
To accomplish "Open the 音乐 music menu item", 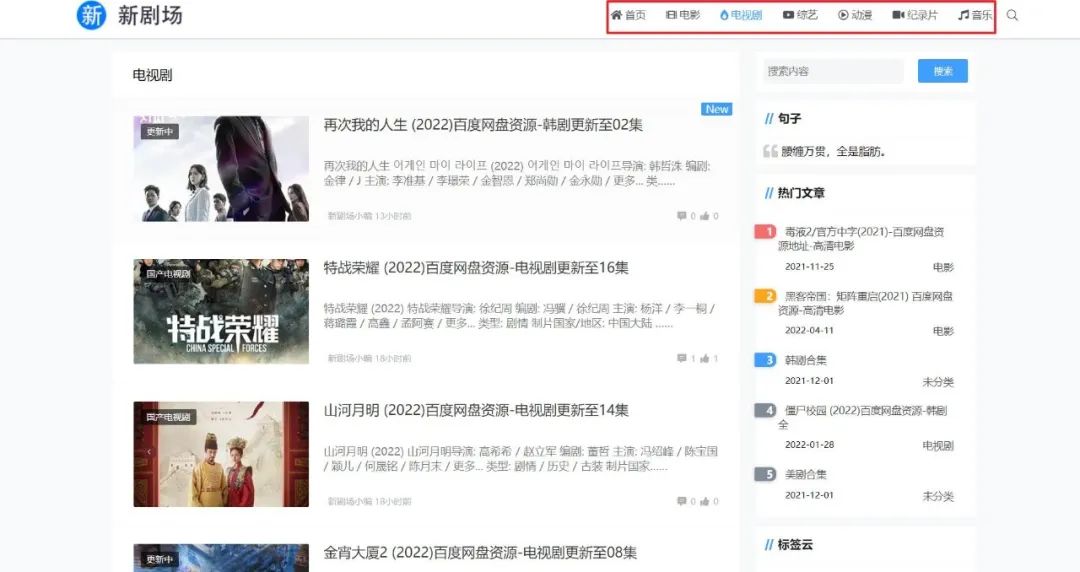I will coord(975,15).
